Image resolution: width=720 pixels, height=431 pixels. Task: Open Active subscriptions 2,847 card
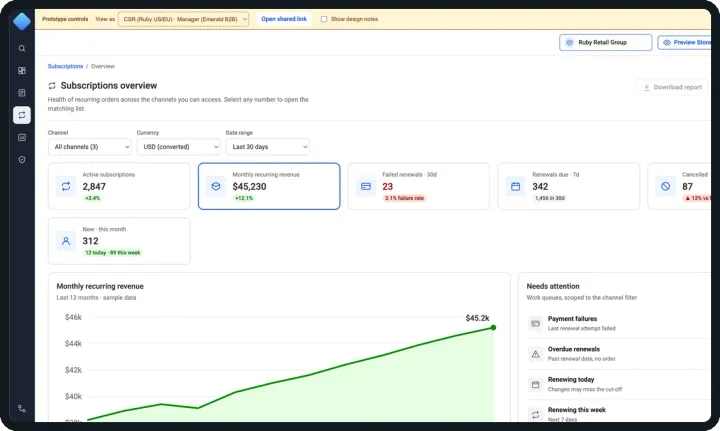(119, 186)
